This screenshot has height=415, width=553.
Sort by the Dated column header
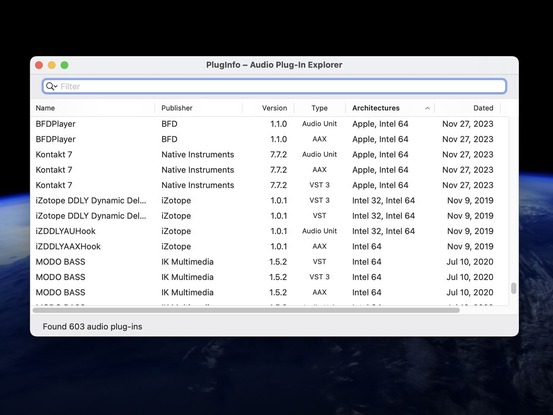483,108
